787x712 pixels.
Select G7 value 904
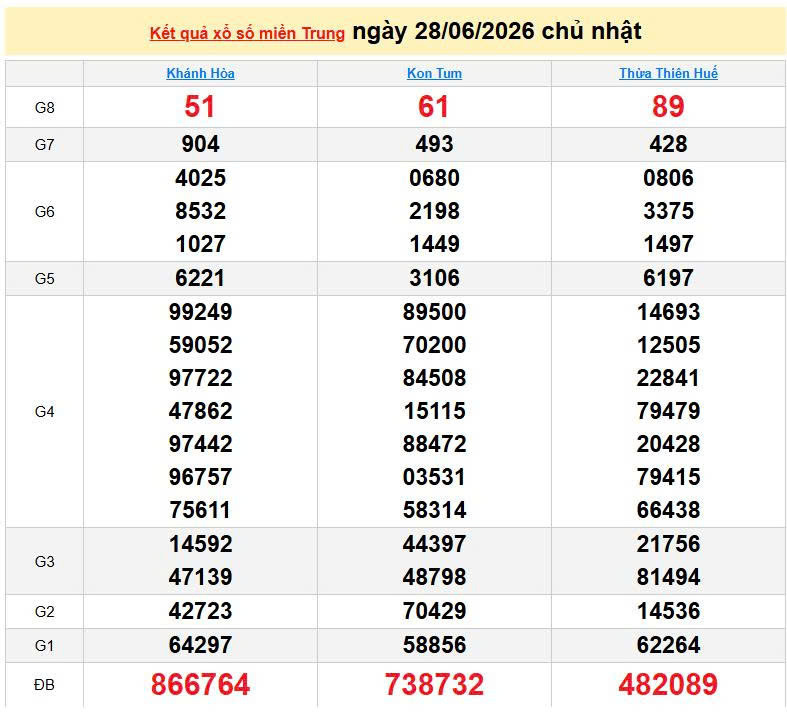pos(200,144)
